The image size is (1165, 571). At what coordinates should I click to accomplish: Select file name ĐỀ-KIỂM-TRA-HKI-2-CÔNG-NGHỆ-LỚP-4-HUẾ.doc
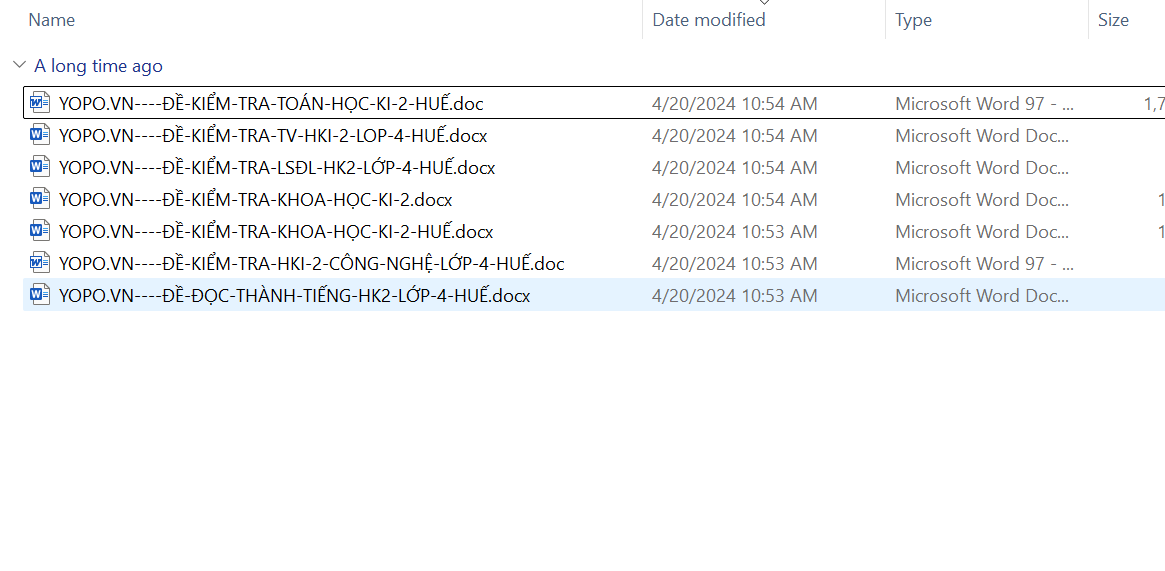pos(311,263)
